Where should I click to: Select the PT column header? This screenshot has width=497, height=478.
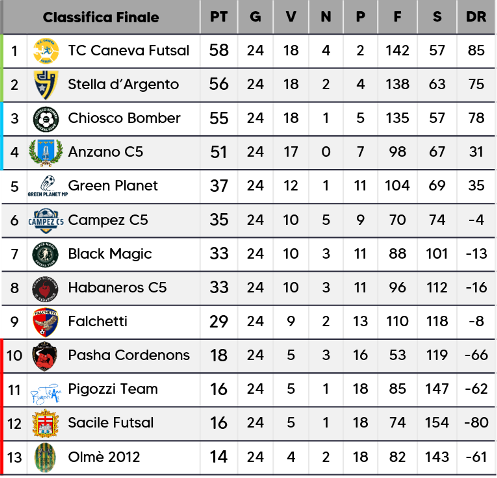click(x=219, y=17)
